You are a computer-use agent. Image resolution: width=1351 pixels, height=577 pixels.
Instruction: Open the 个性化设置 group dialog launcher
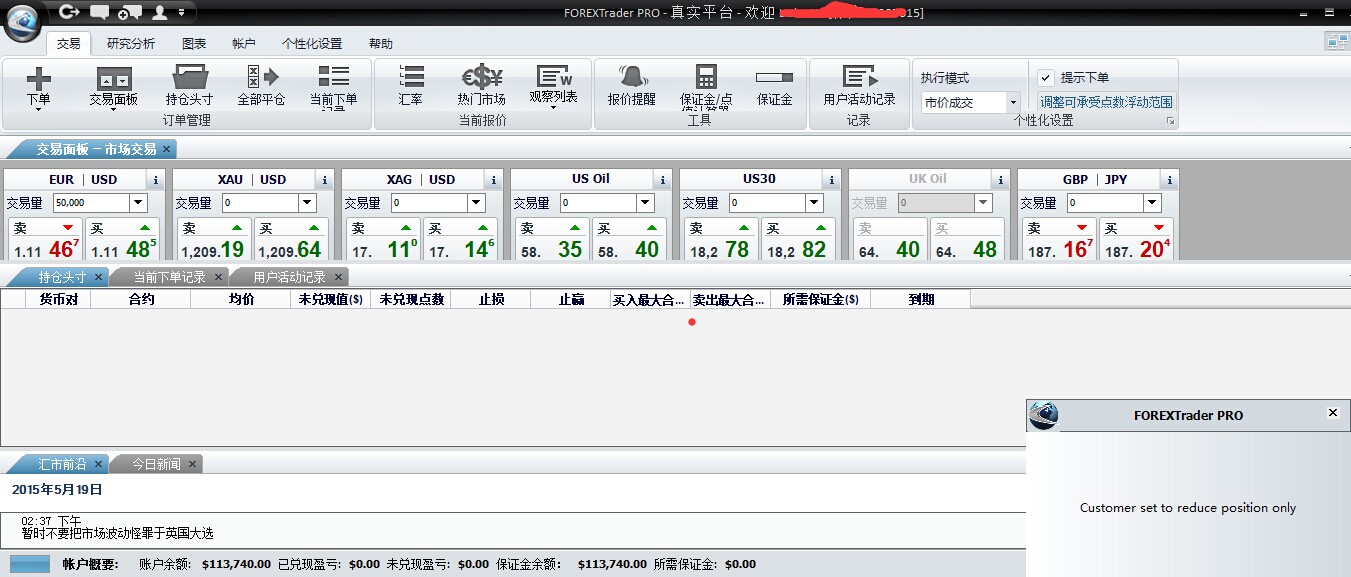point(1170,121)
